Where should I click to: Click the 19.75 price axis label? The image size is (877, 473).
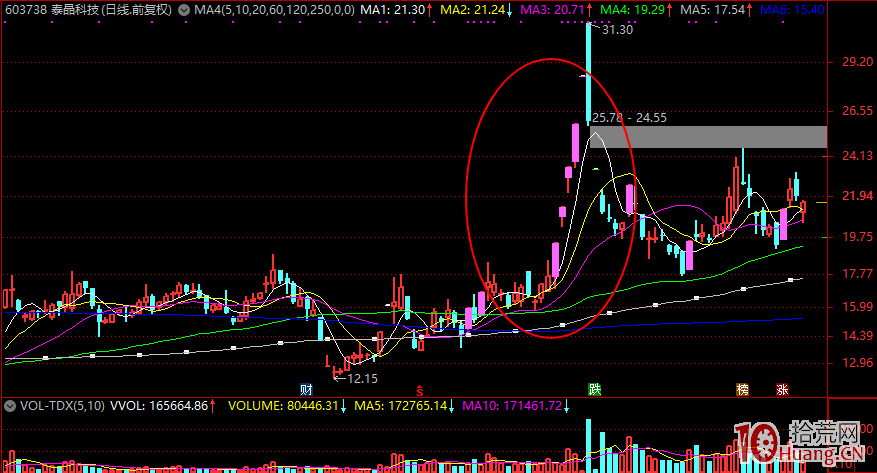(x=857, y=237)
